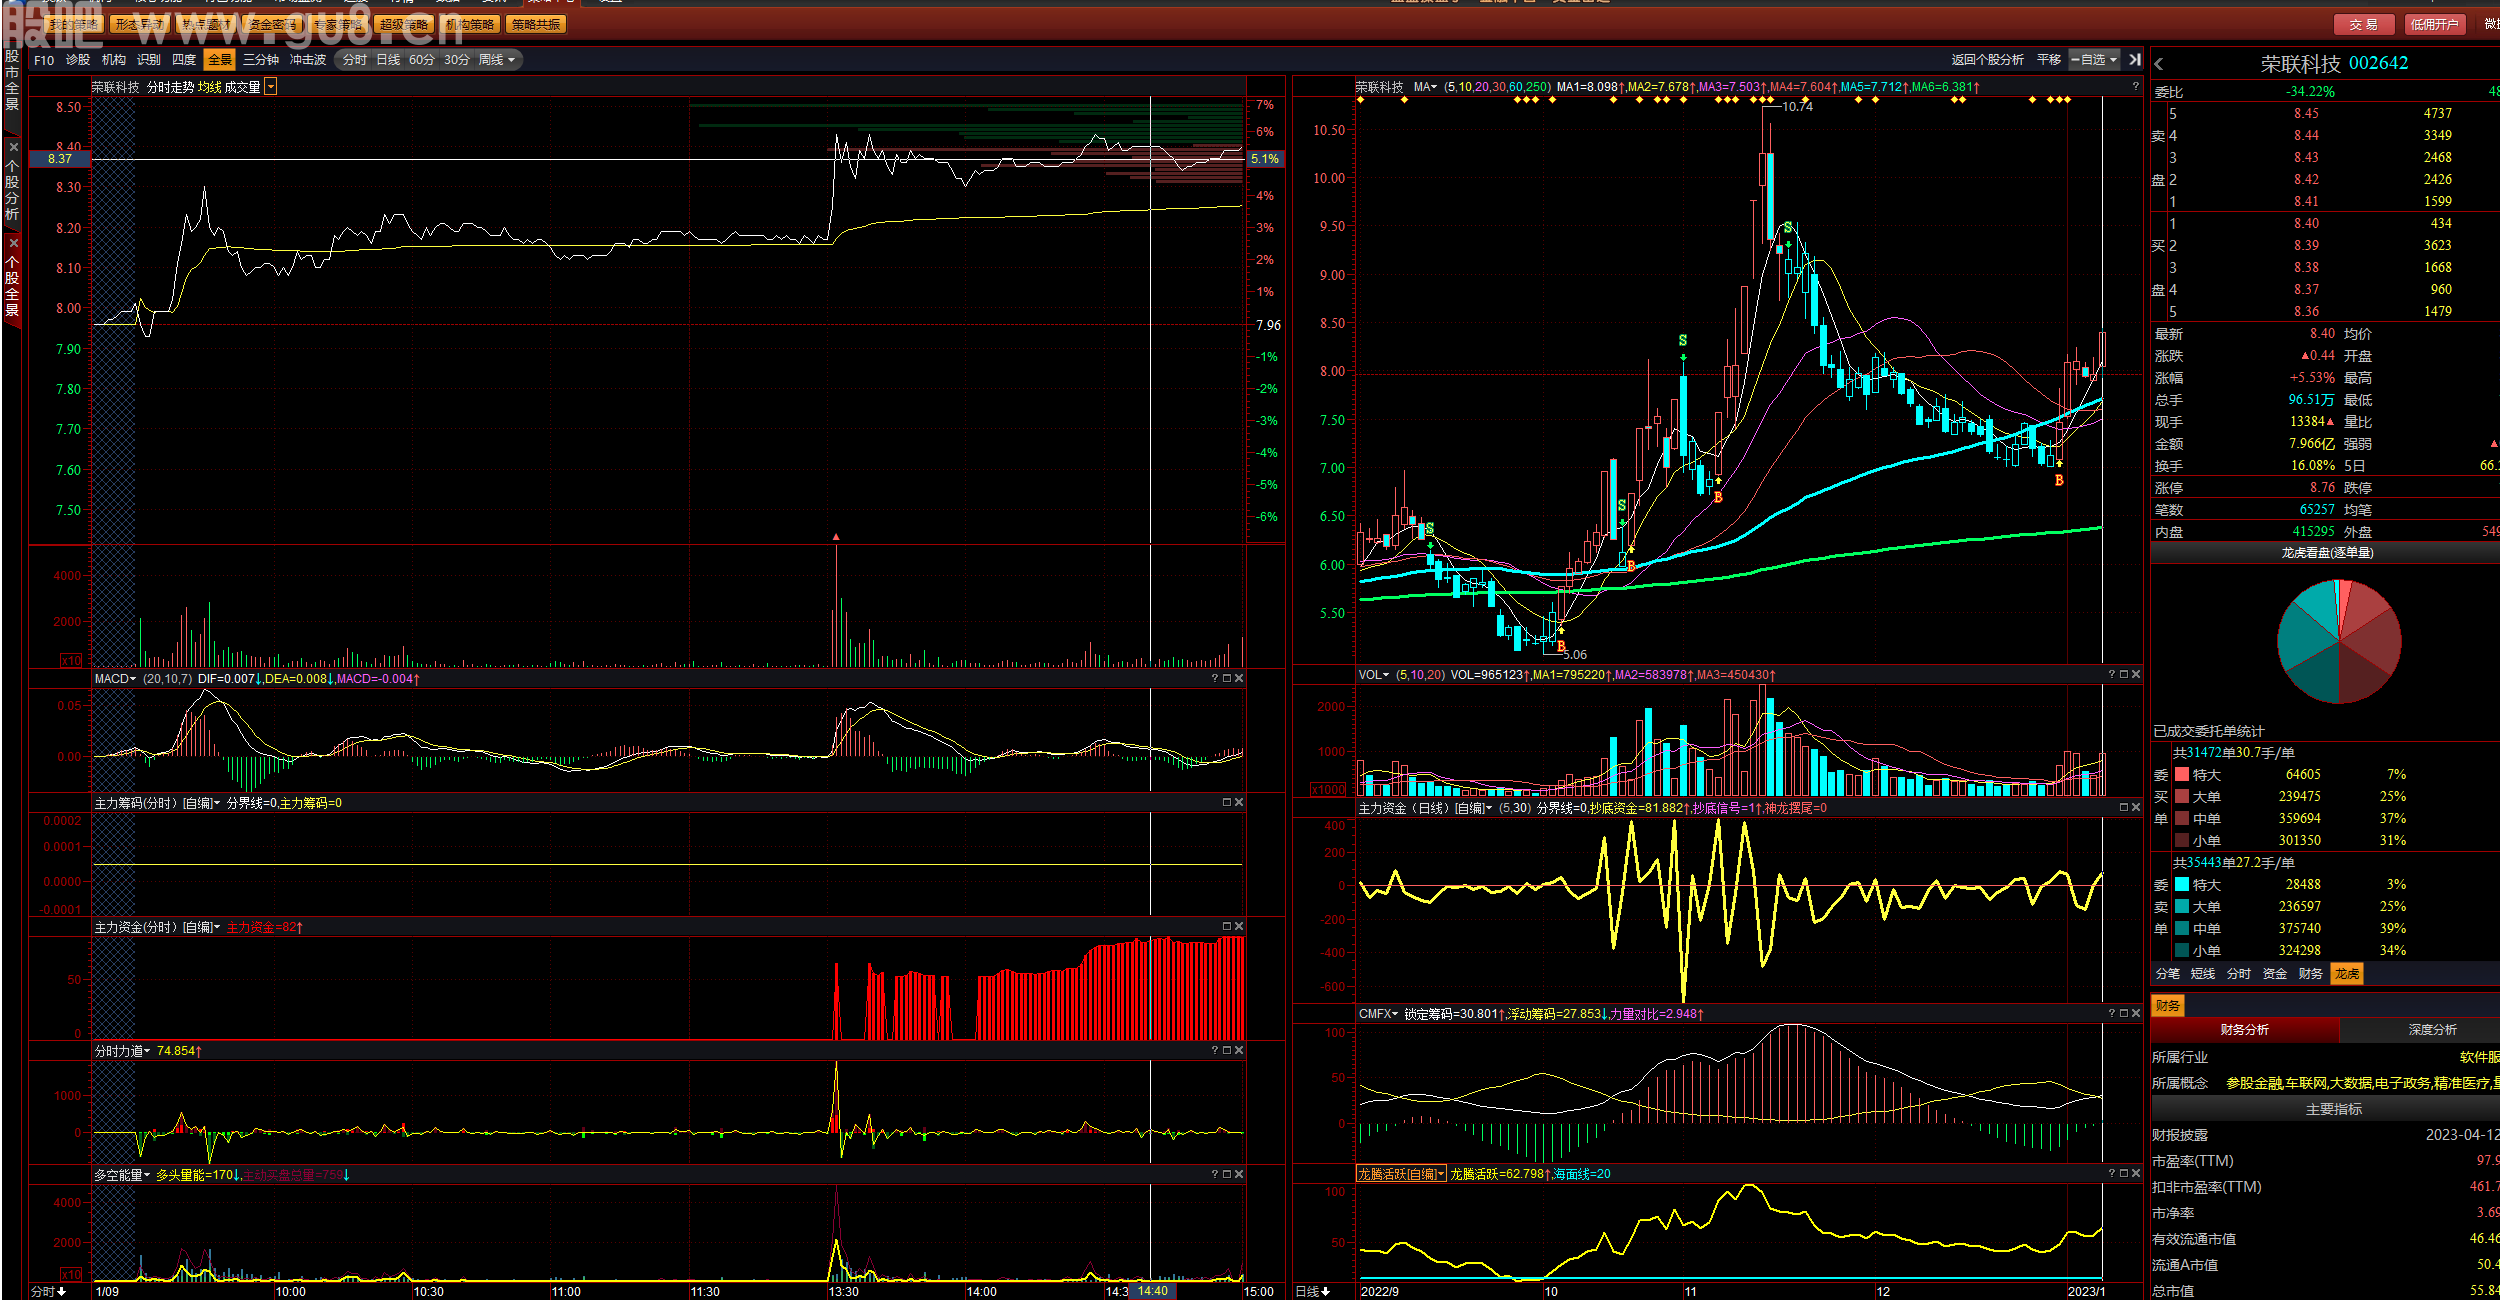The height and width of the screenshot is (1300, 2500).
Task: Maximize the 主力资金(日线) panel
Action: (x=2124, y=807)
